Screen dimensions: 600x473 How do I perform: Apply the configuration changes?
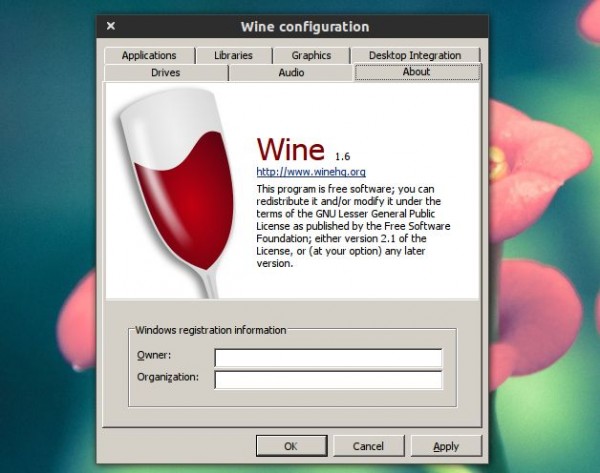(446, 446)
